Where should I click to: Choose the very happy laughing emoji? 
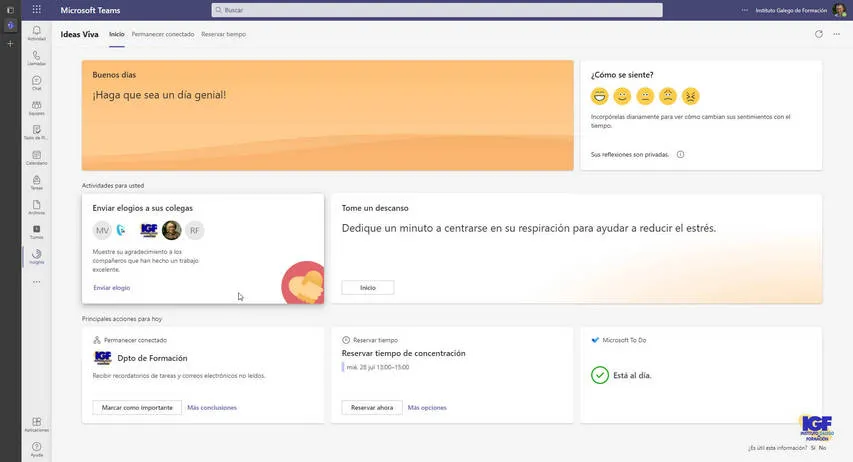(599, 96)
